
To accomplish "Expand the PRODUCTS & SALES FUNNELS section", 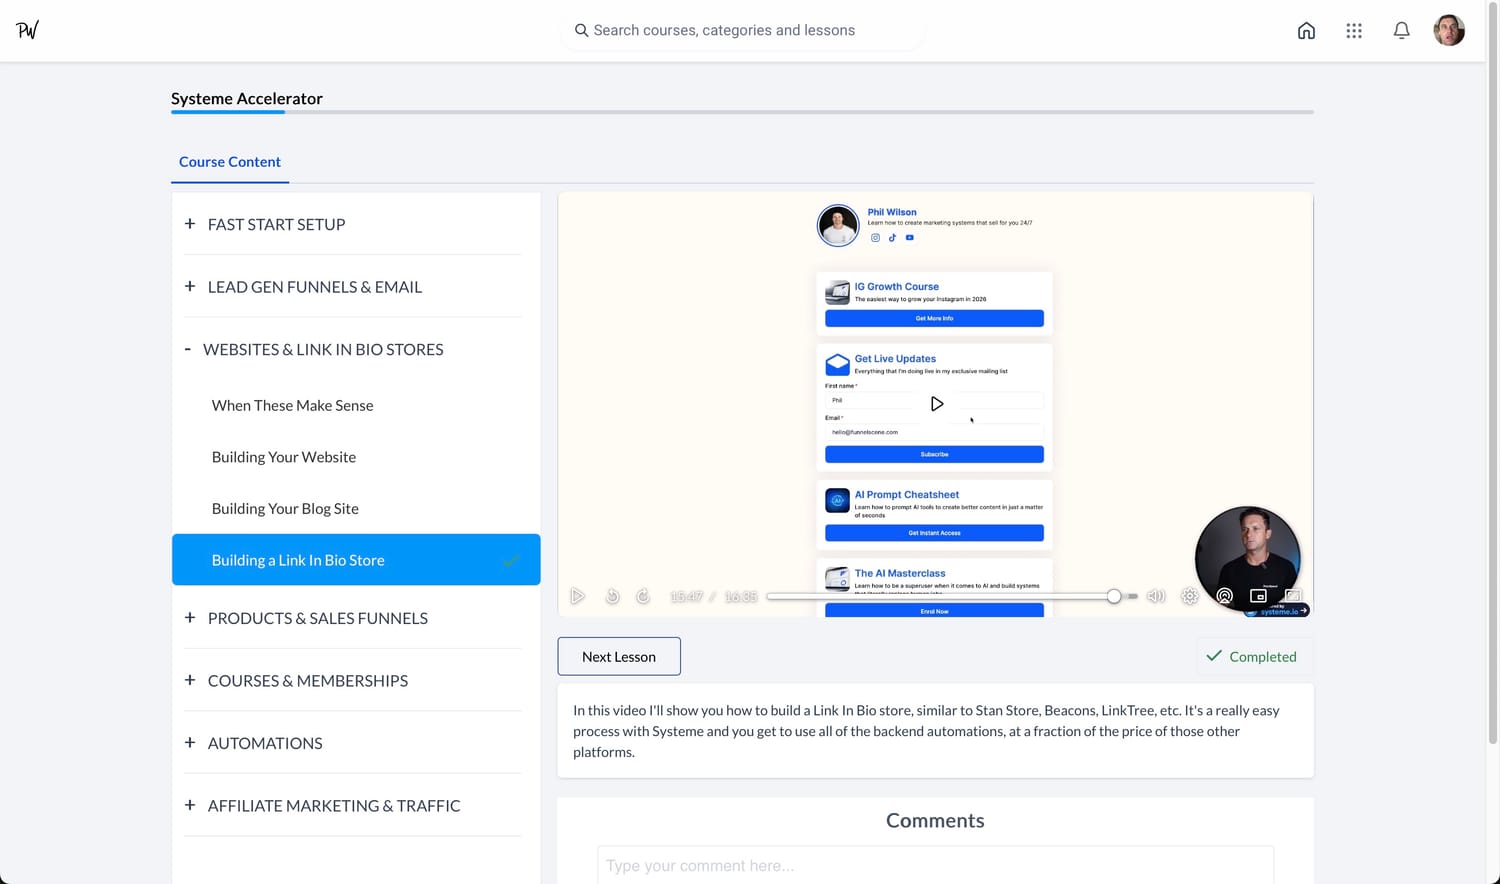I will (x=317, y=619).
